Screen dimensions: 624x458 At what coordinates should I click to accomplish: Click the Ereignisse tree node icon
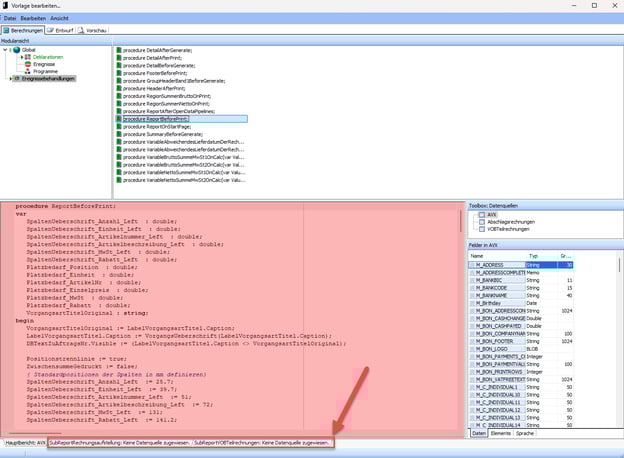[27, 64]
